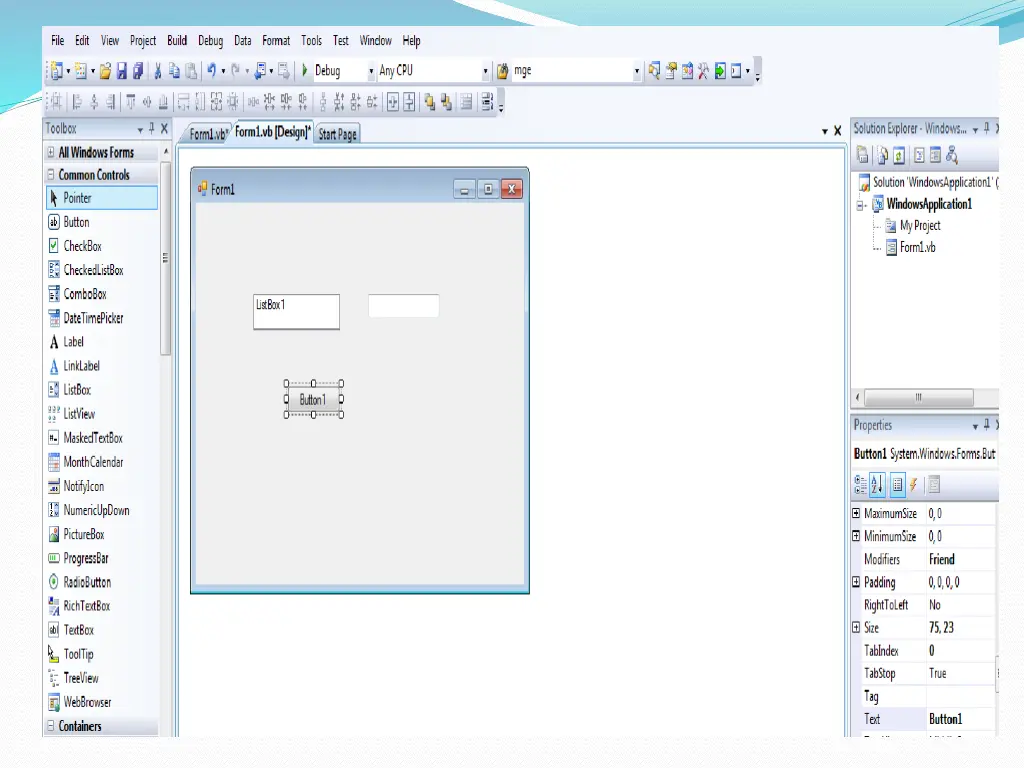This screenshot has width=1024, height=768.
Task: Toggle the Solution Explorer auto-hide pin
Action: click(986, 128)
